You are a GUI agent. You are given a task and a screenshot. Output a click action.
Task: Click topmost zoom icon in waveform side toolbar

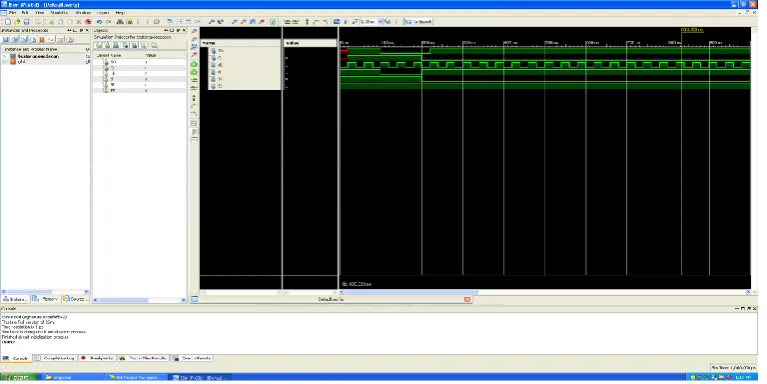click(x=194, y=31)
